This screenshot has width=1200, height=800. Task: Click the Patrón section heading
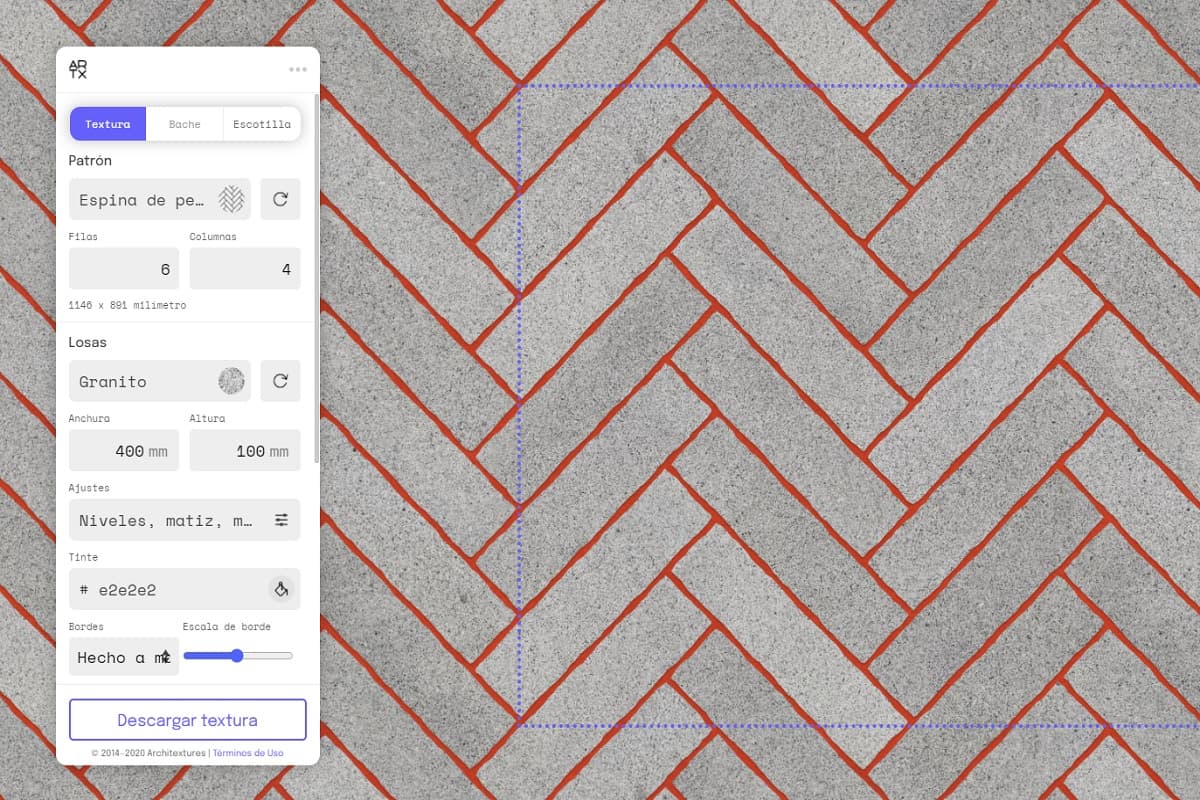(x=90, y=160)
